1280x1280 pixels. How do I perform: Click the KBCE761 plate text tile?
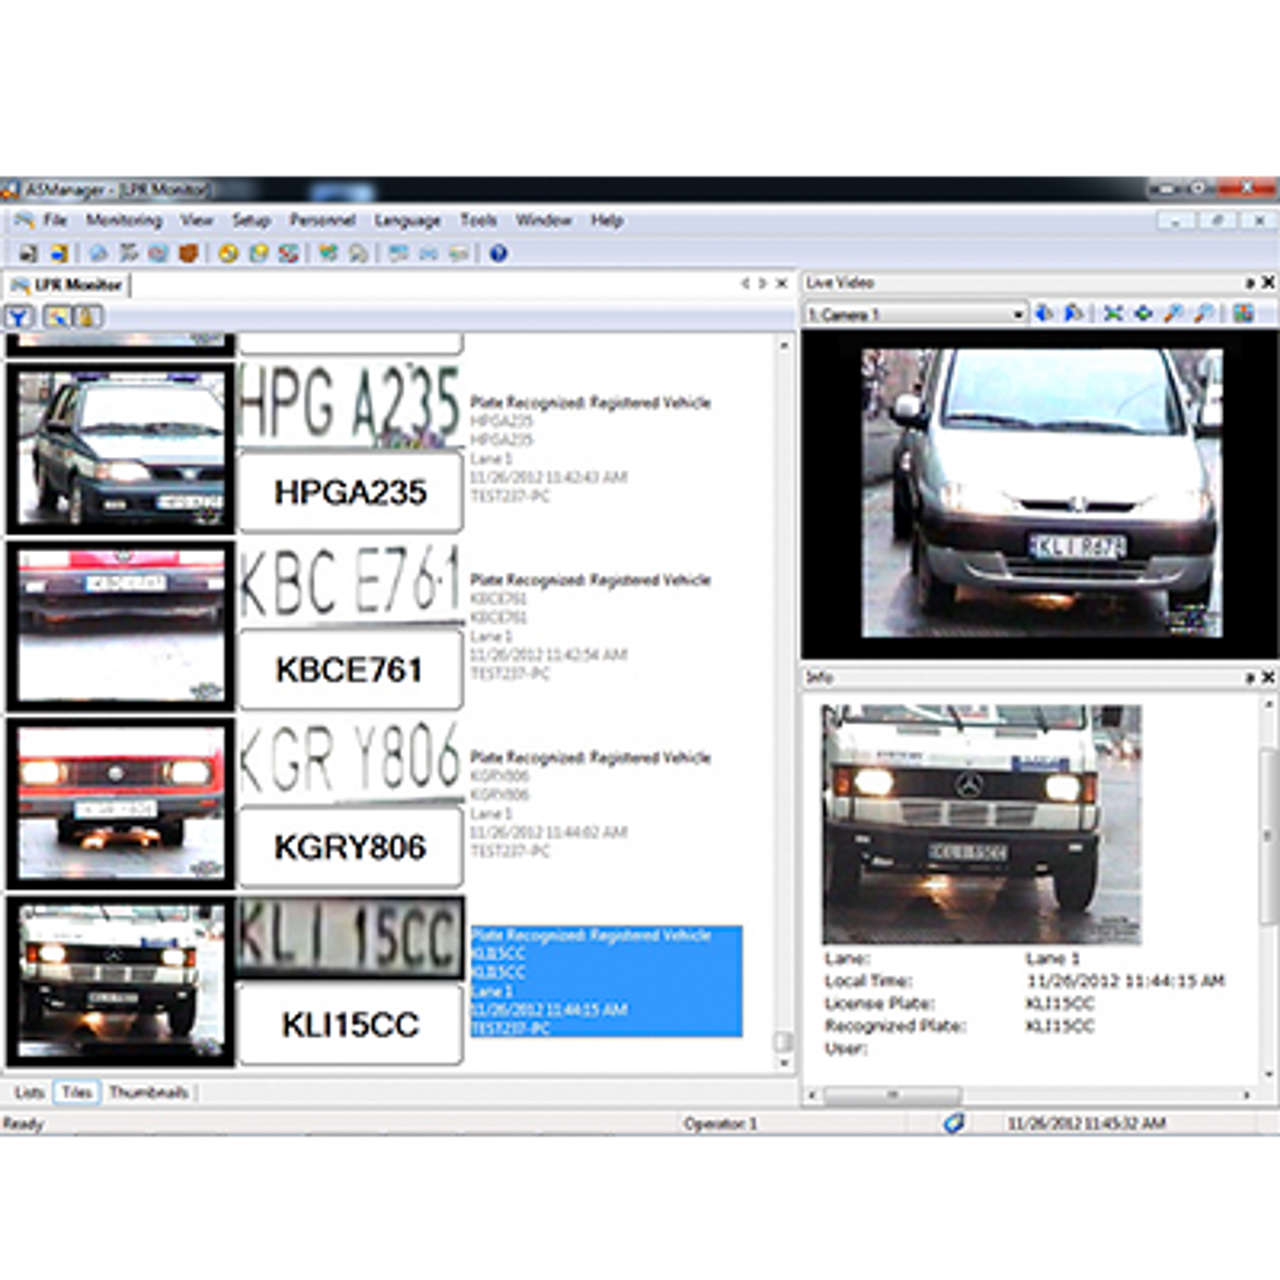[x=351, y=669]
